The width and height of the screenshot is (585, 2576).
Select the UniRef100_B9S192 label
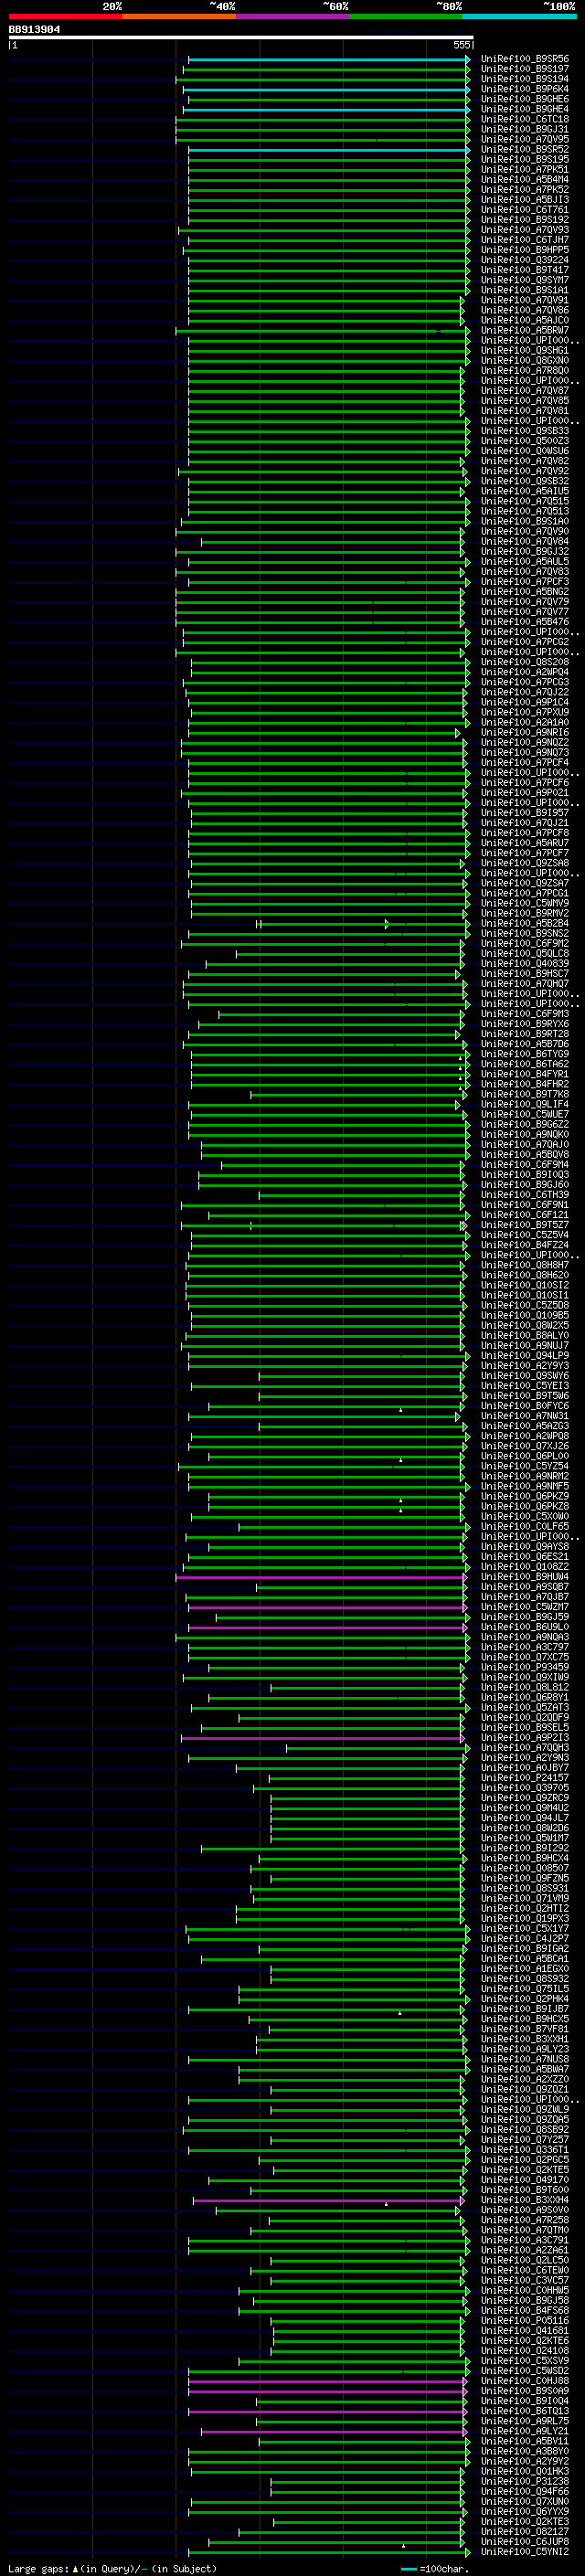[525, 220]
